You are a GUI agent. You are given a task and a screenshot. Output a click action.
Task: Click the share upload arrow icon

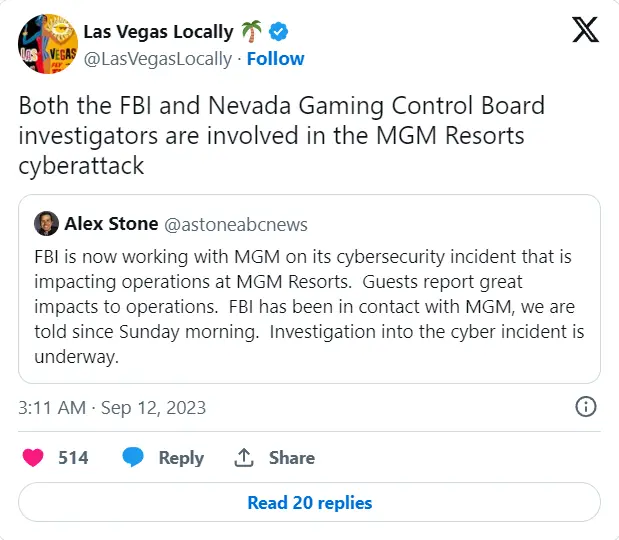coord(243,457)
